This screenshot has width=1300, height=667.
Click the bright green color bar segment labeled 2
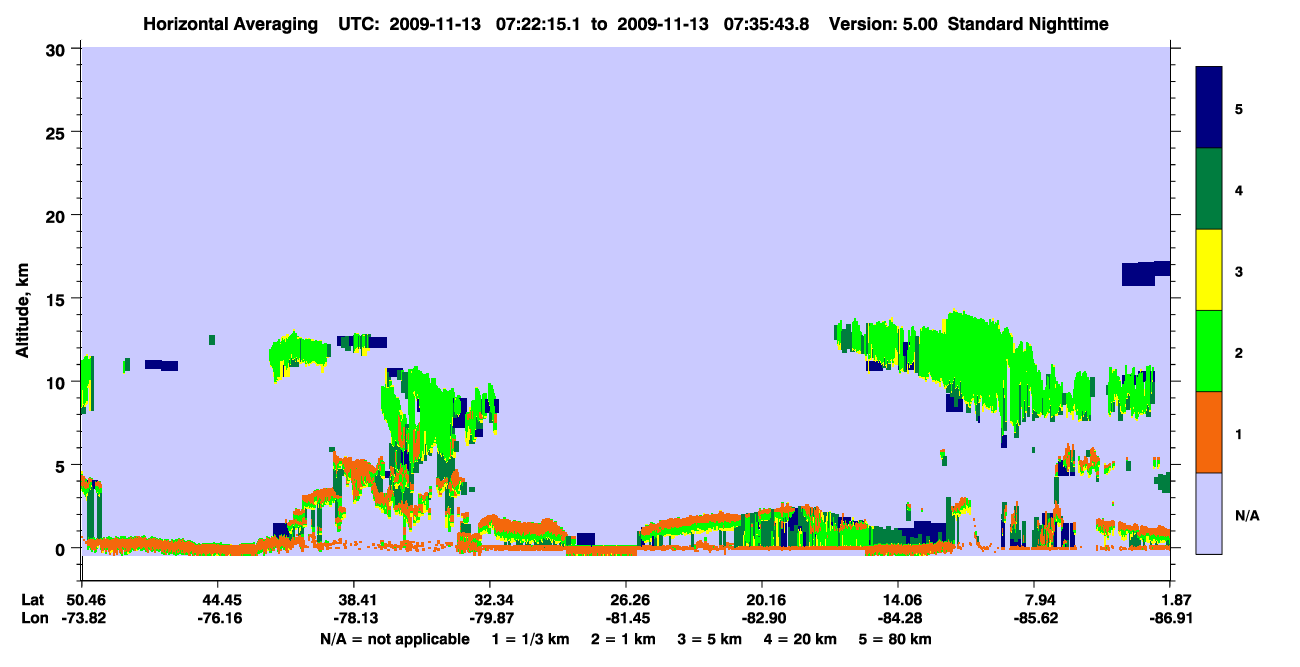(x=1209, y=351)
